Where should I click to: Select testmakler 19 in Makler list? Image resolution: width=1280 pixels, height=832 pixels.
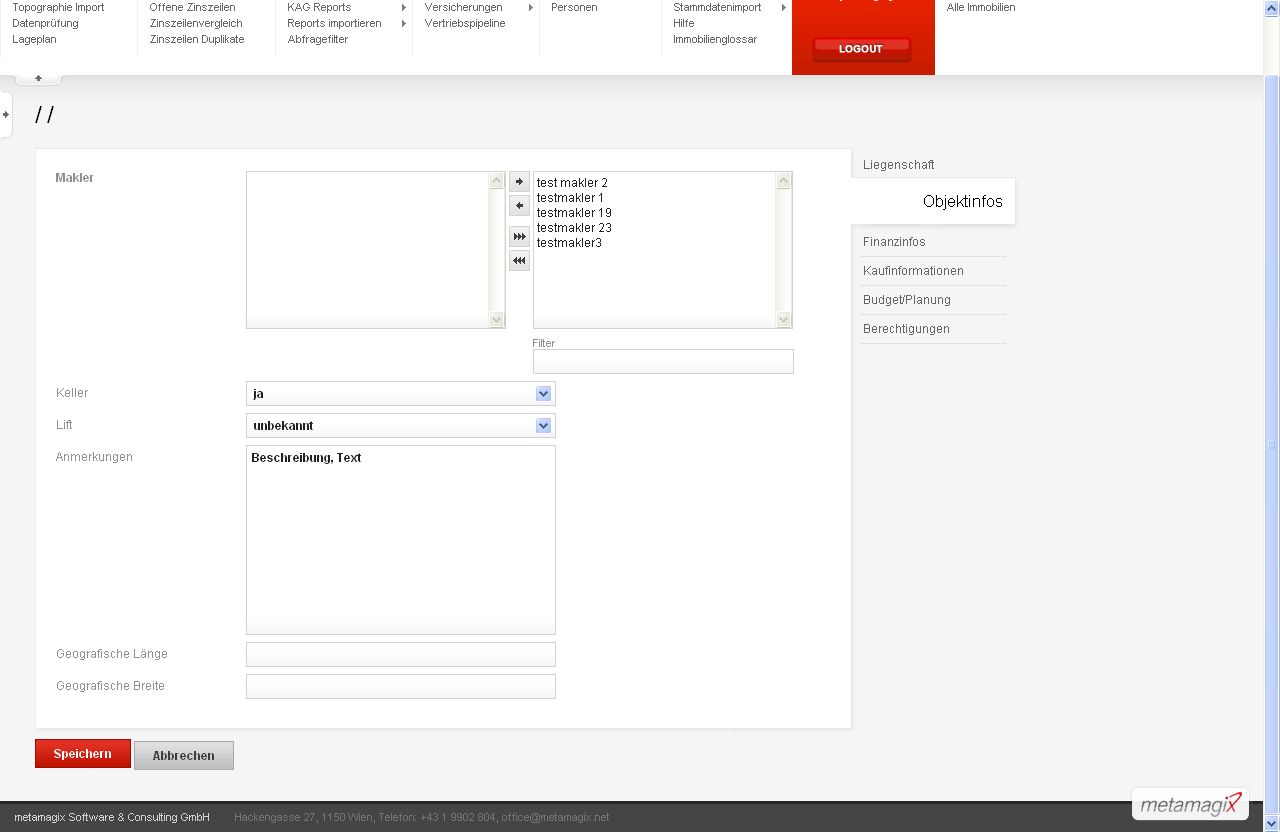pos(574,213)
